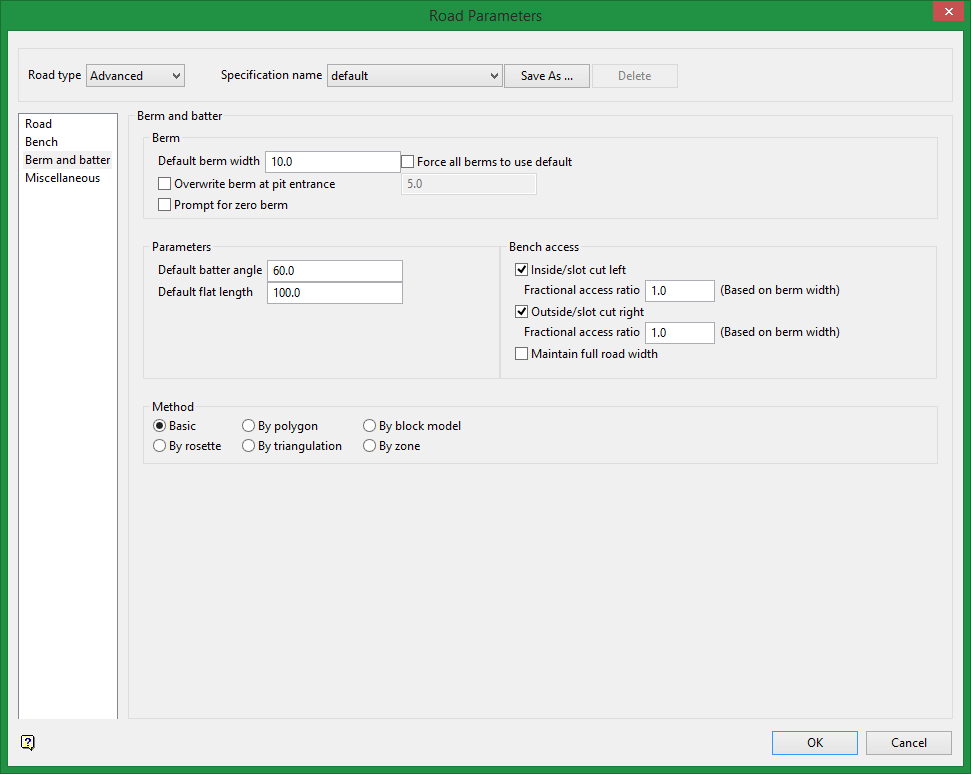The image size is (971, 774).
Task: Enable Force all berms to use default
Action: [x=408, y=162]
